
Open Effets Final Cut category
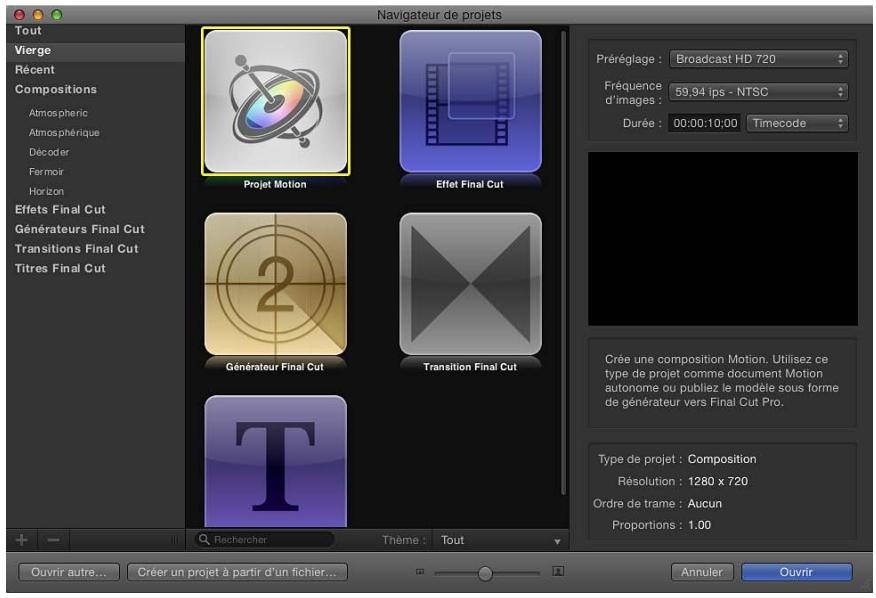pos(96,210)
